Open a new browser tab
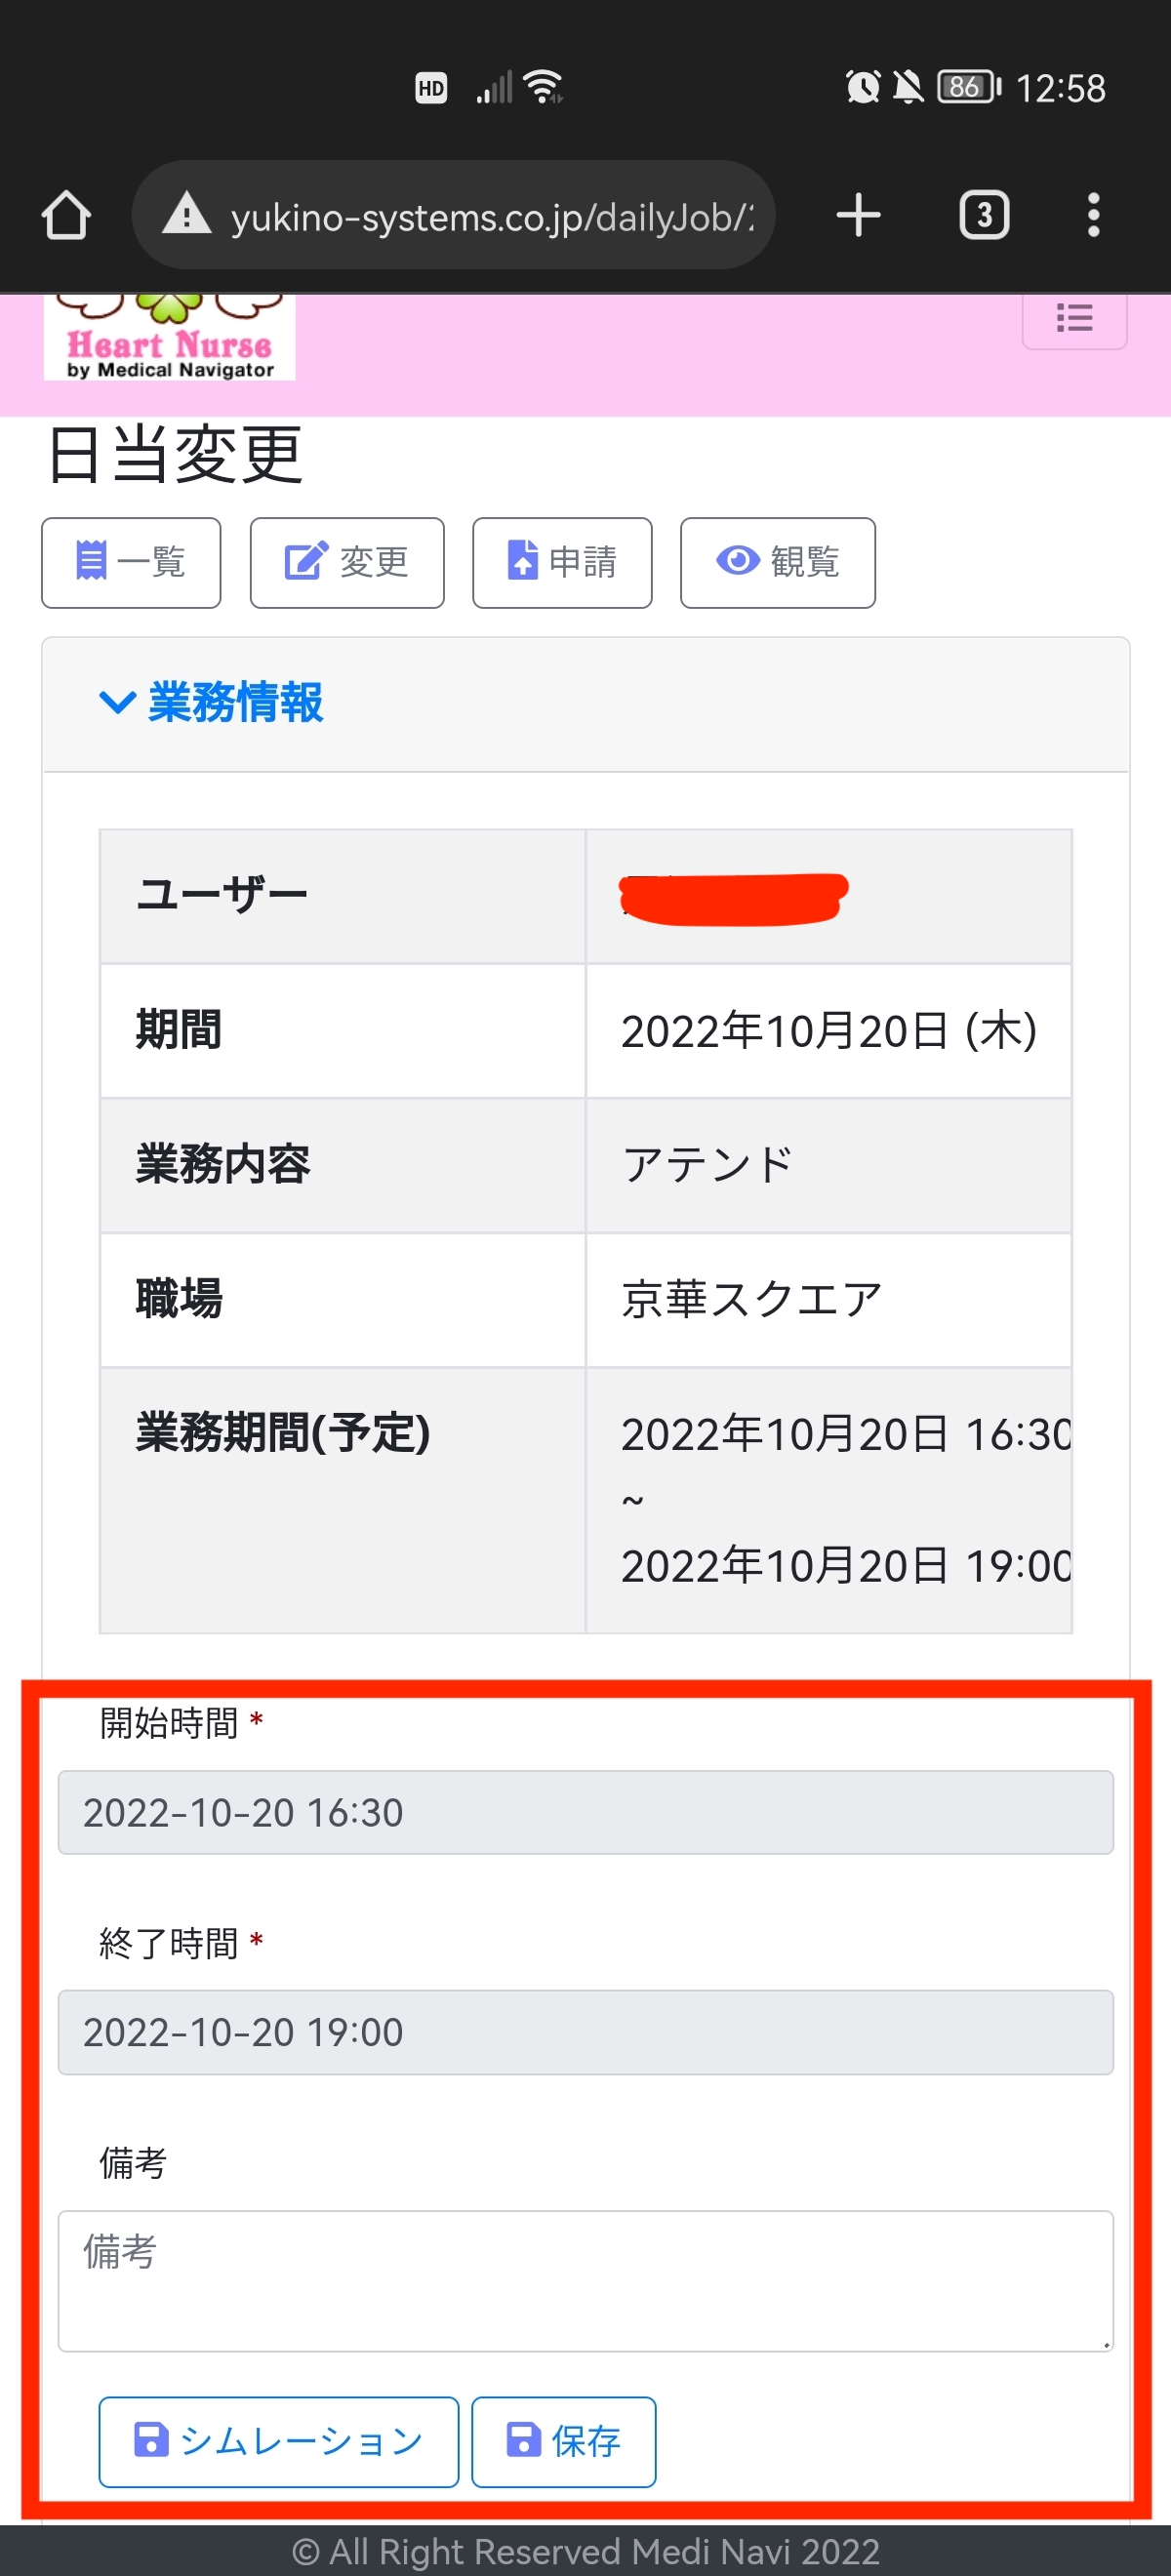1171x2576 pixels. click(858, 215)
